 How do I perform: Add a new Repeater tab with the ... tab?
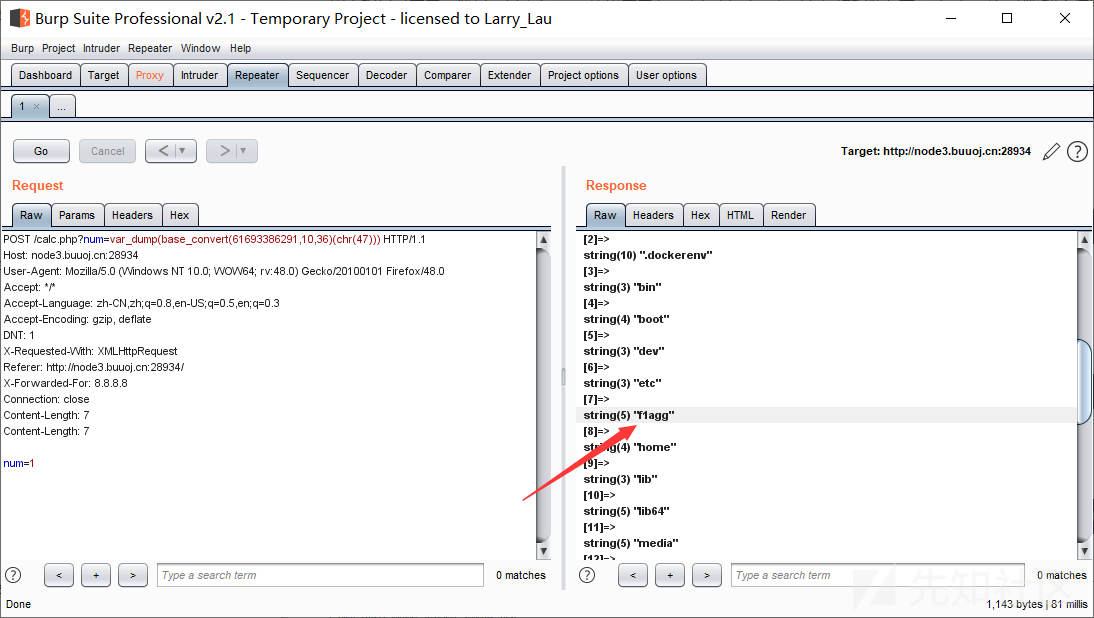[x=61, y=107]
